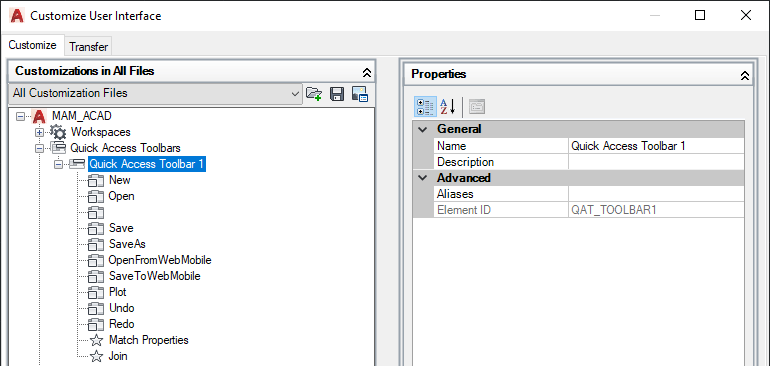This screenshot has width=770, height=366.
Task: Select the Customize tab
Action: click(x=32, y=45)
